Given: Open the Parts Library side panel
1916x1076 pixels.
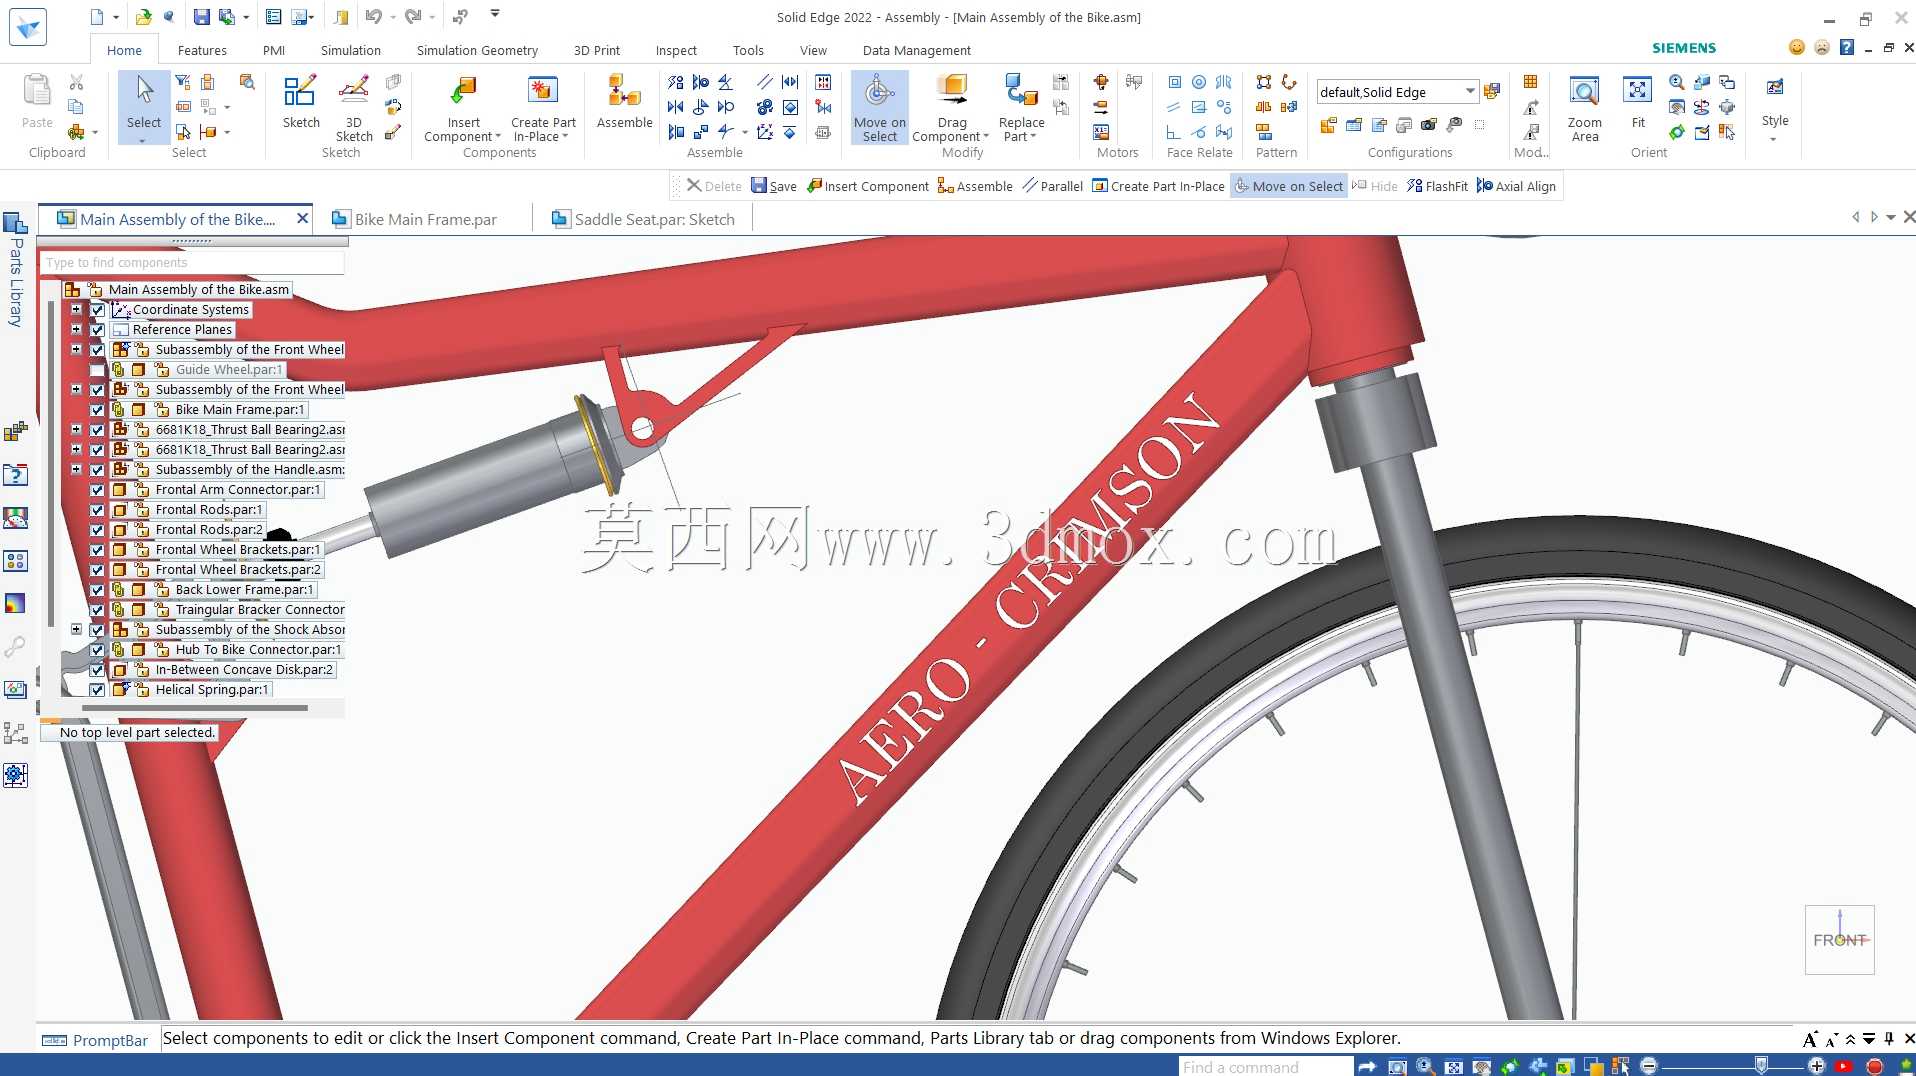Looking at the screenshot, I should coord(15,270).
